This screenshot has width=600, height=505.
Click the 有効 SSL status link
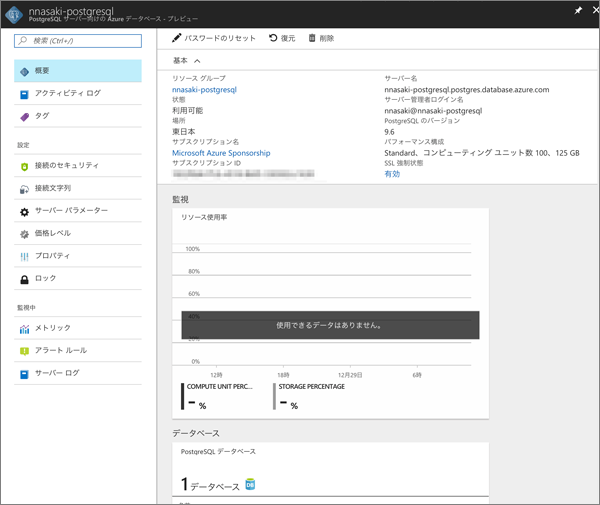[392, 174]
